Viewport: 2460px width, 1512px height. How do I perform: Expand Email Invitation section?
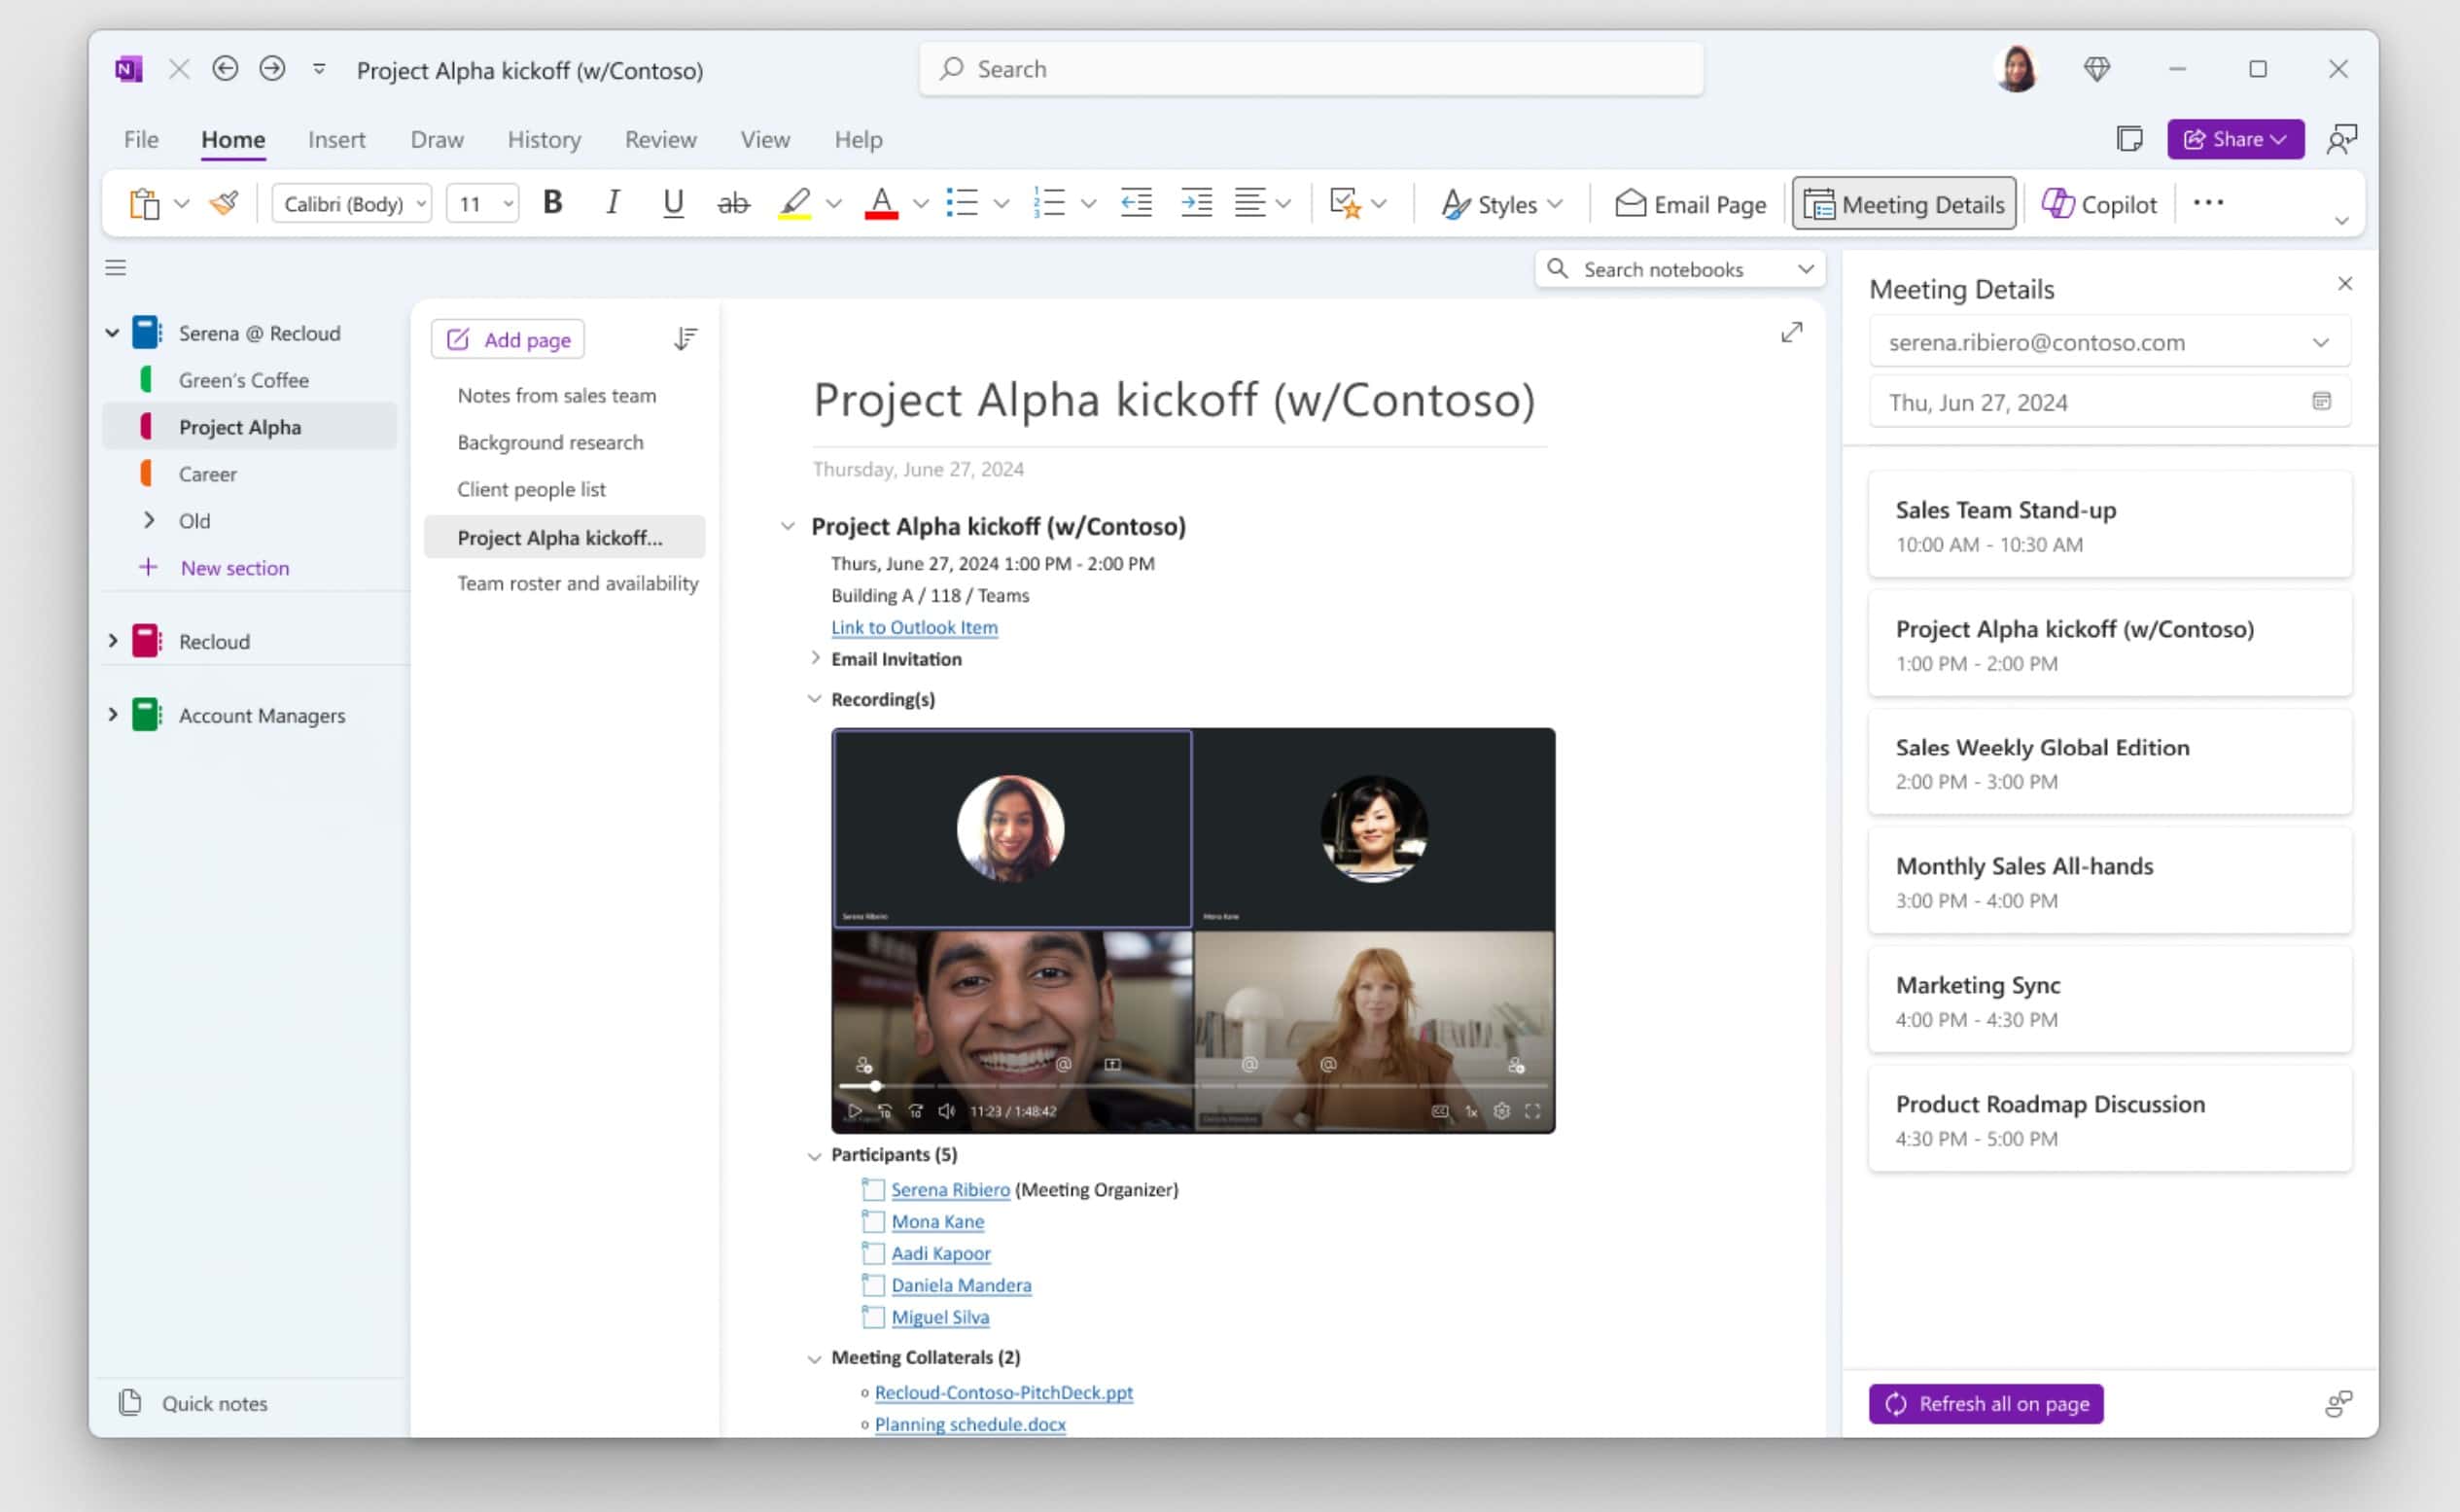tap(815, 658)
